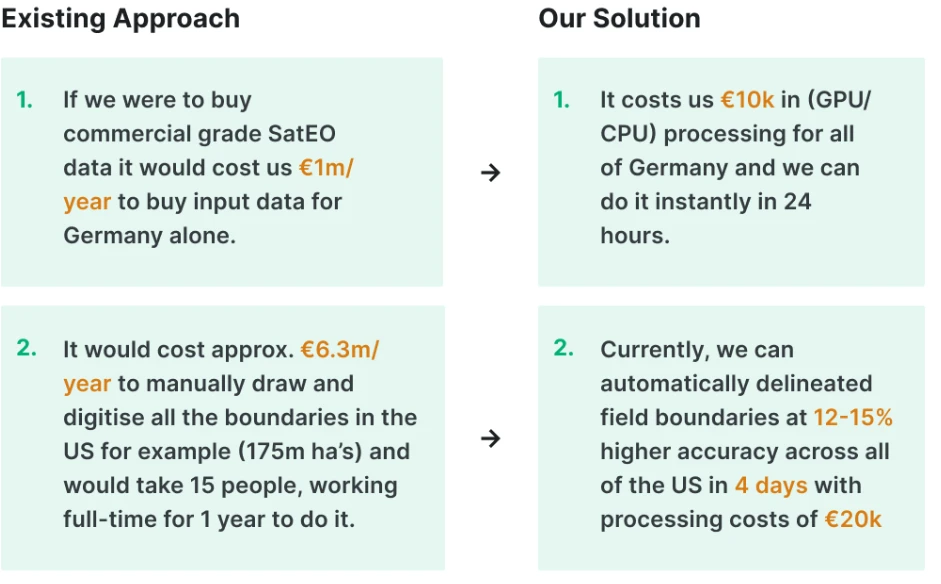This screenshot has width=941, height=584.
Task: Click the arrow between the second row cards
Action: point(490,439)
